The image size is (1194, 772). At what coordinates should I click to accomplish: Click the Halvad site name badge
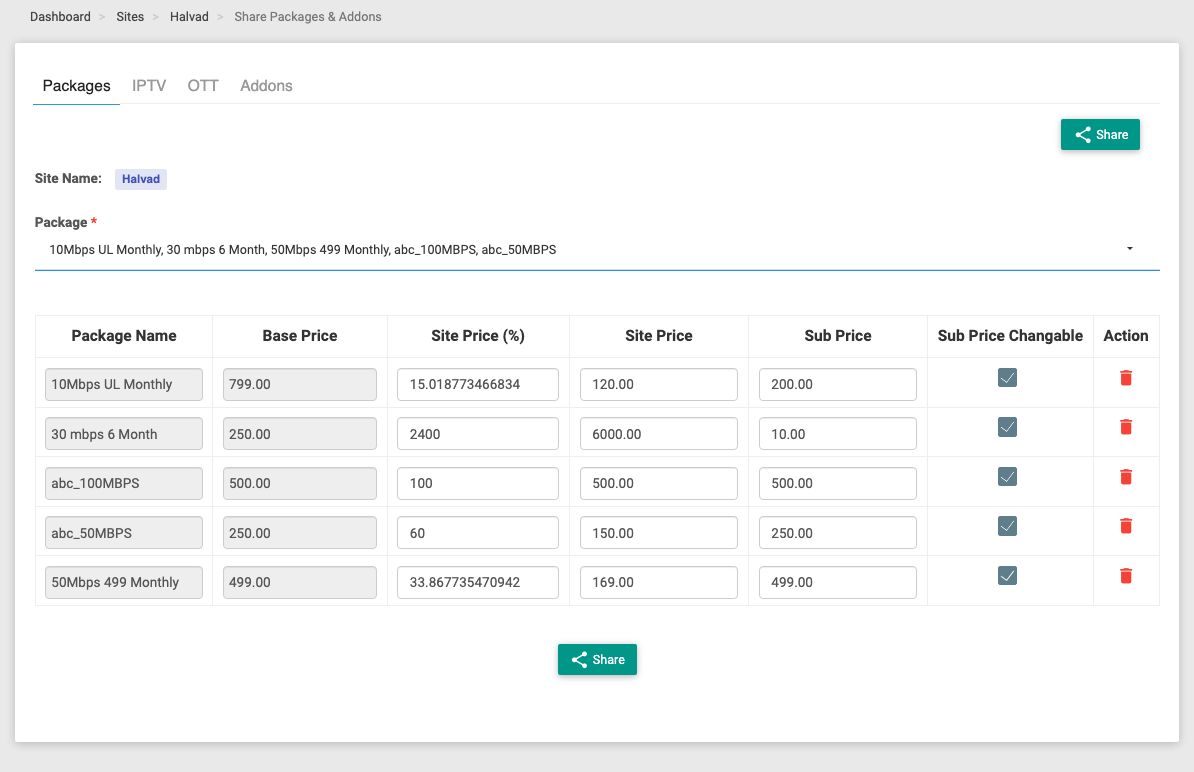coord(141,179)
